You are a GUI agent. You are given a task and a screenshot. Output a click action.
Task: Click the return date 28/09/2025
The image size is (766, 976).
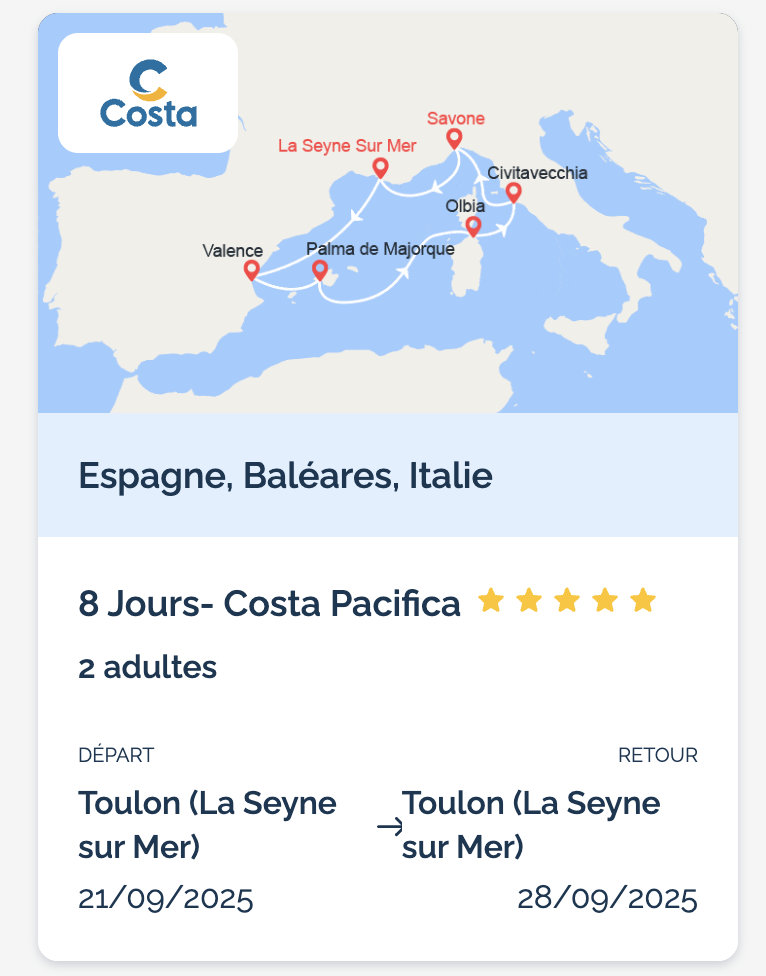607,899
